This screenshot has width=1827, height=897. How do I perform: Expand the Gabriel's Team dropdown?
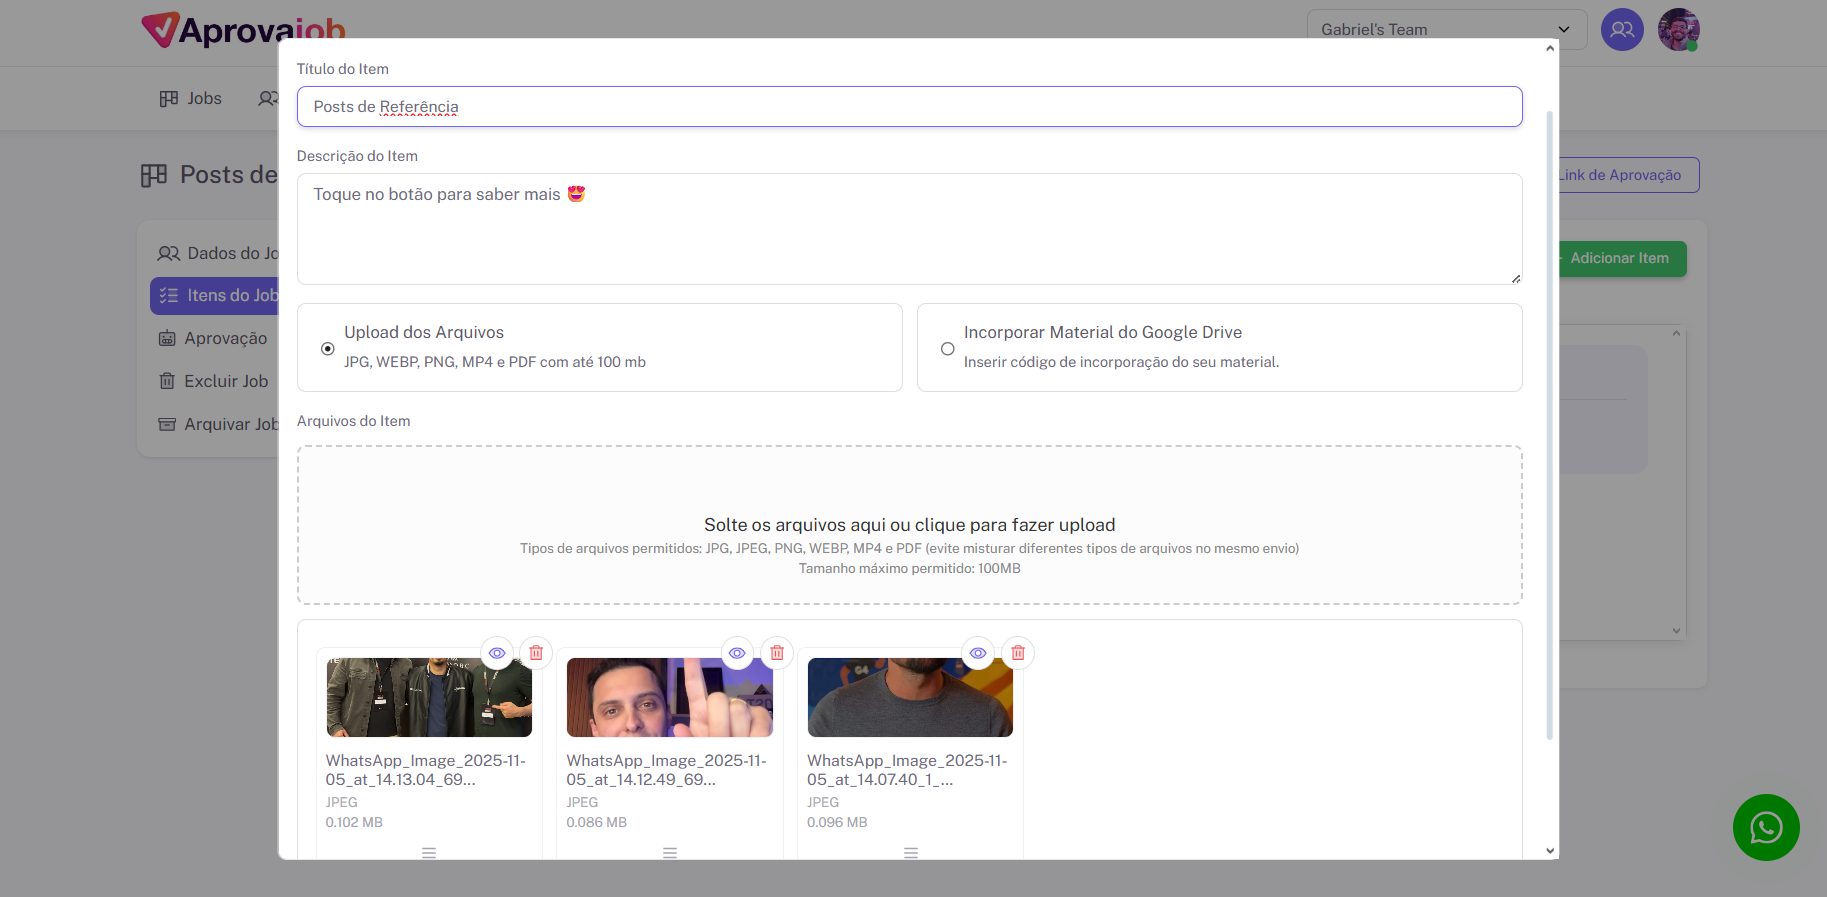[1445, 30]
